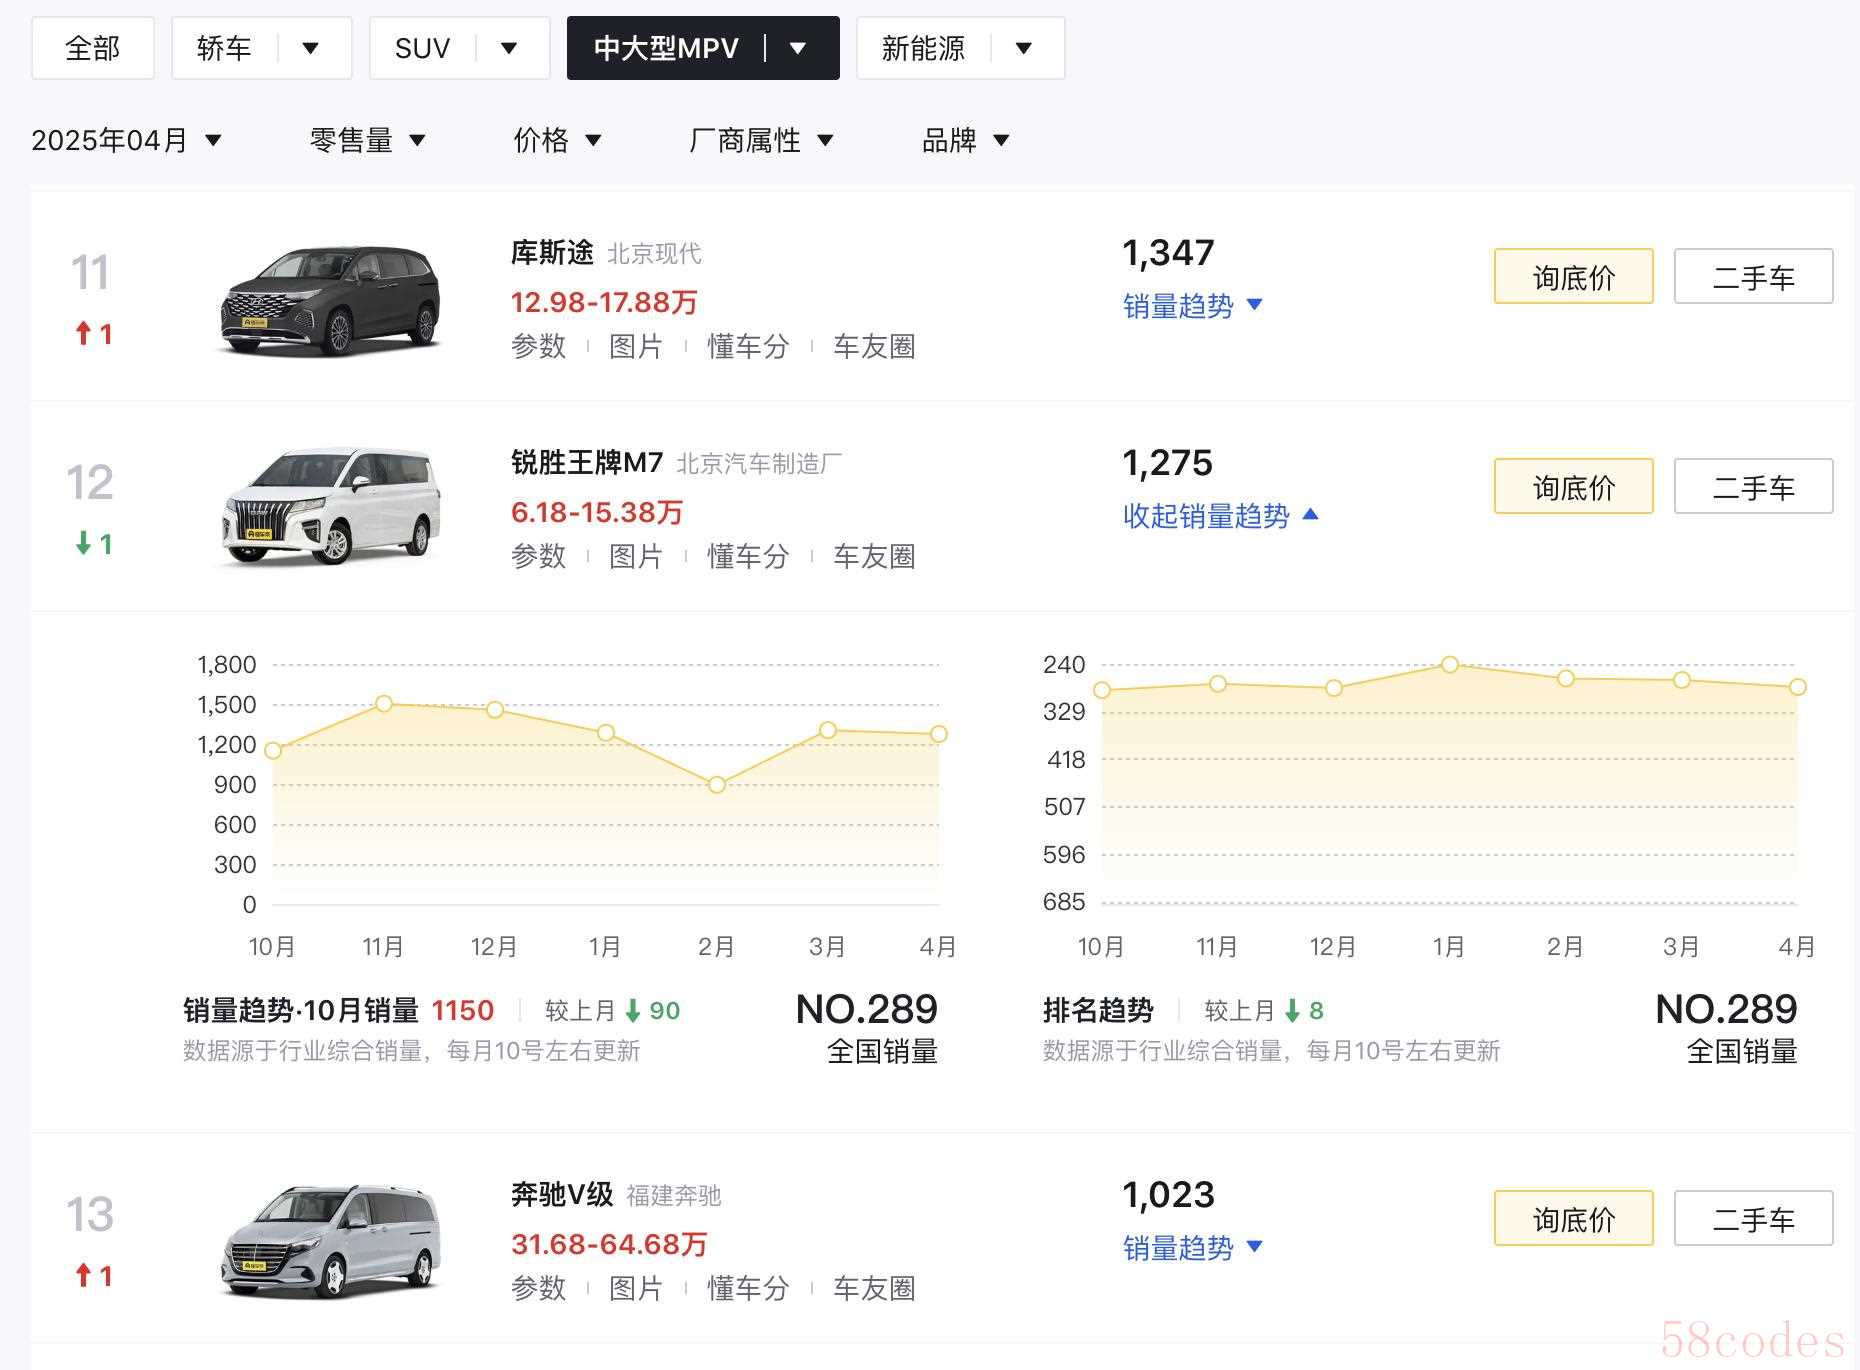Open the 轿车 dropdown arrow
Viewport: 1860px width, 1370px height.
311,48
